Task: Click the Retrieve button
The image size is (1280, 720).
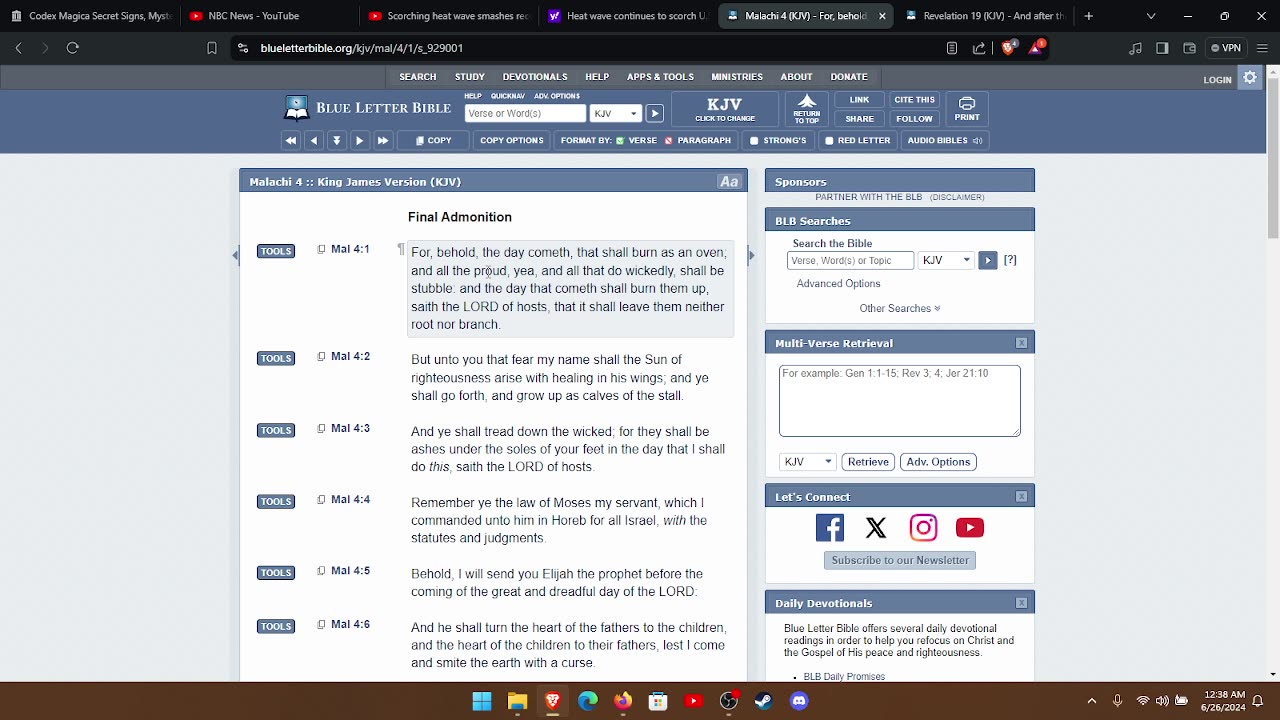Action: point(868,462)
